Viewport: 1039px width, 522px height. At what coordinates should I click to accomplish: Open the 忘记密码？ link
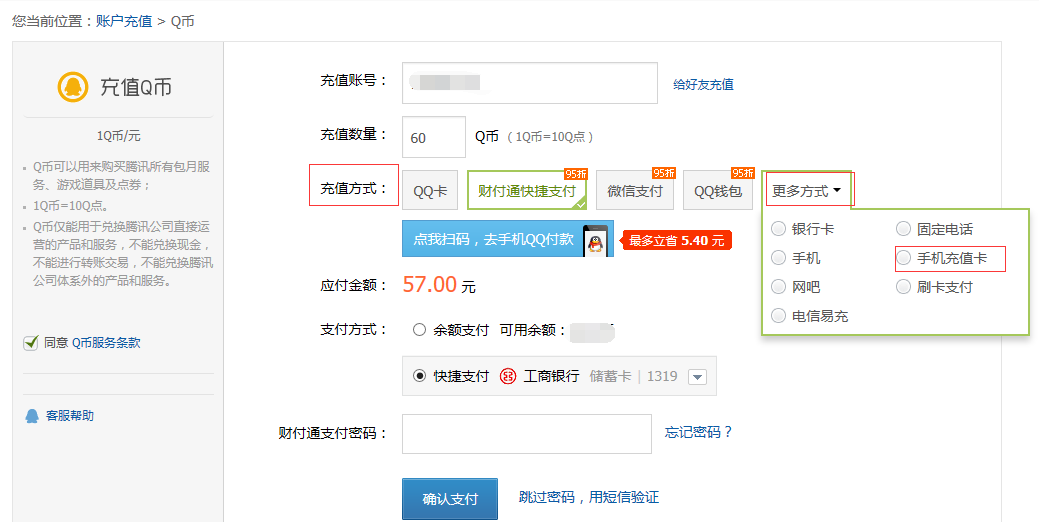(x=698, y=432)
